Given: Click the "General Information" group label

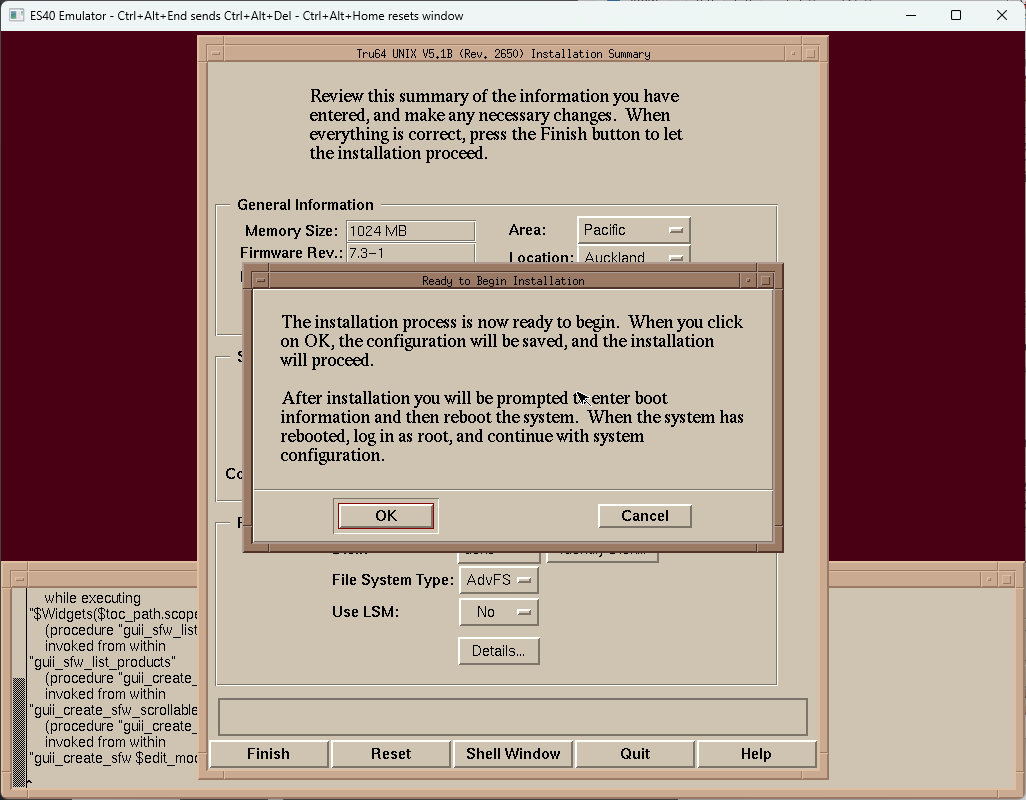Looking at the screenshot, I should click(x=305, y=205).
